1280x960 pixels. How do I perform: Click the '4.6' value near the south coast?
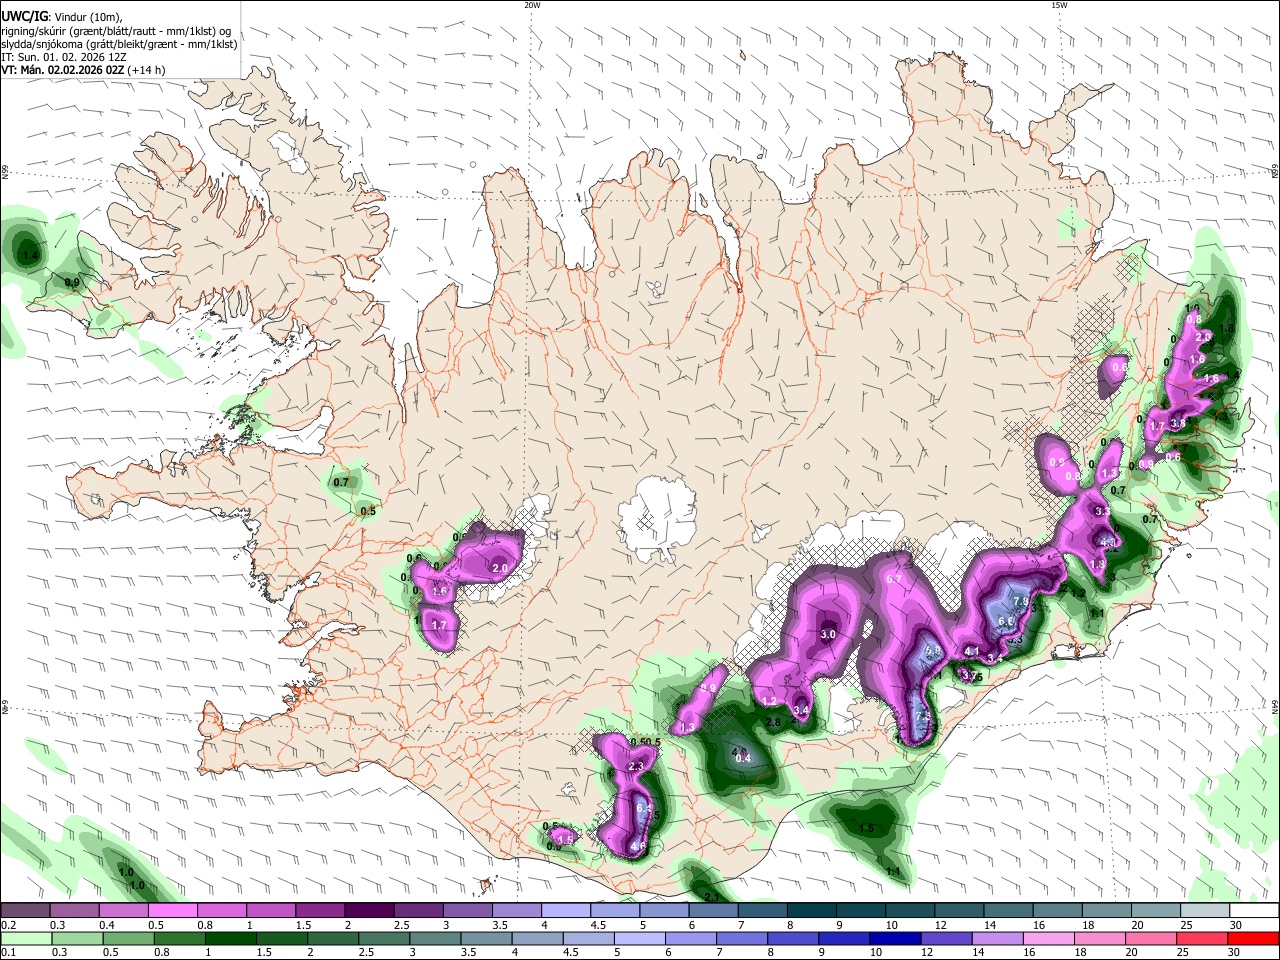[x=638, y=847]
